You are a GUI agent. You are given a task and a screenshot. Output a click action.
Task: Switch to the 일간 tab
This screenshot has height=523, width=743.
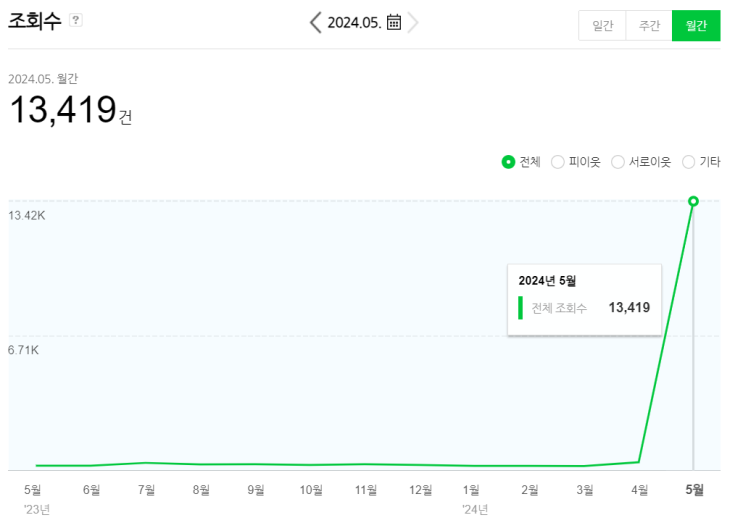(x=602, y=26)
